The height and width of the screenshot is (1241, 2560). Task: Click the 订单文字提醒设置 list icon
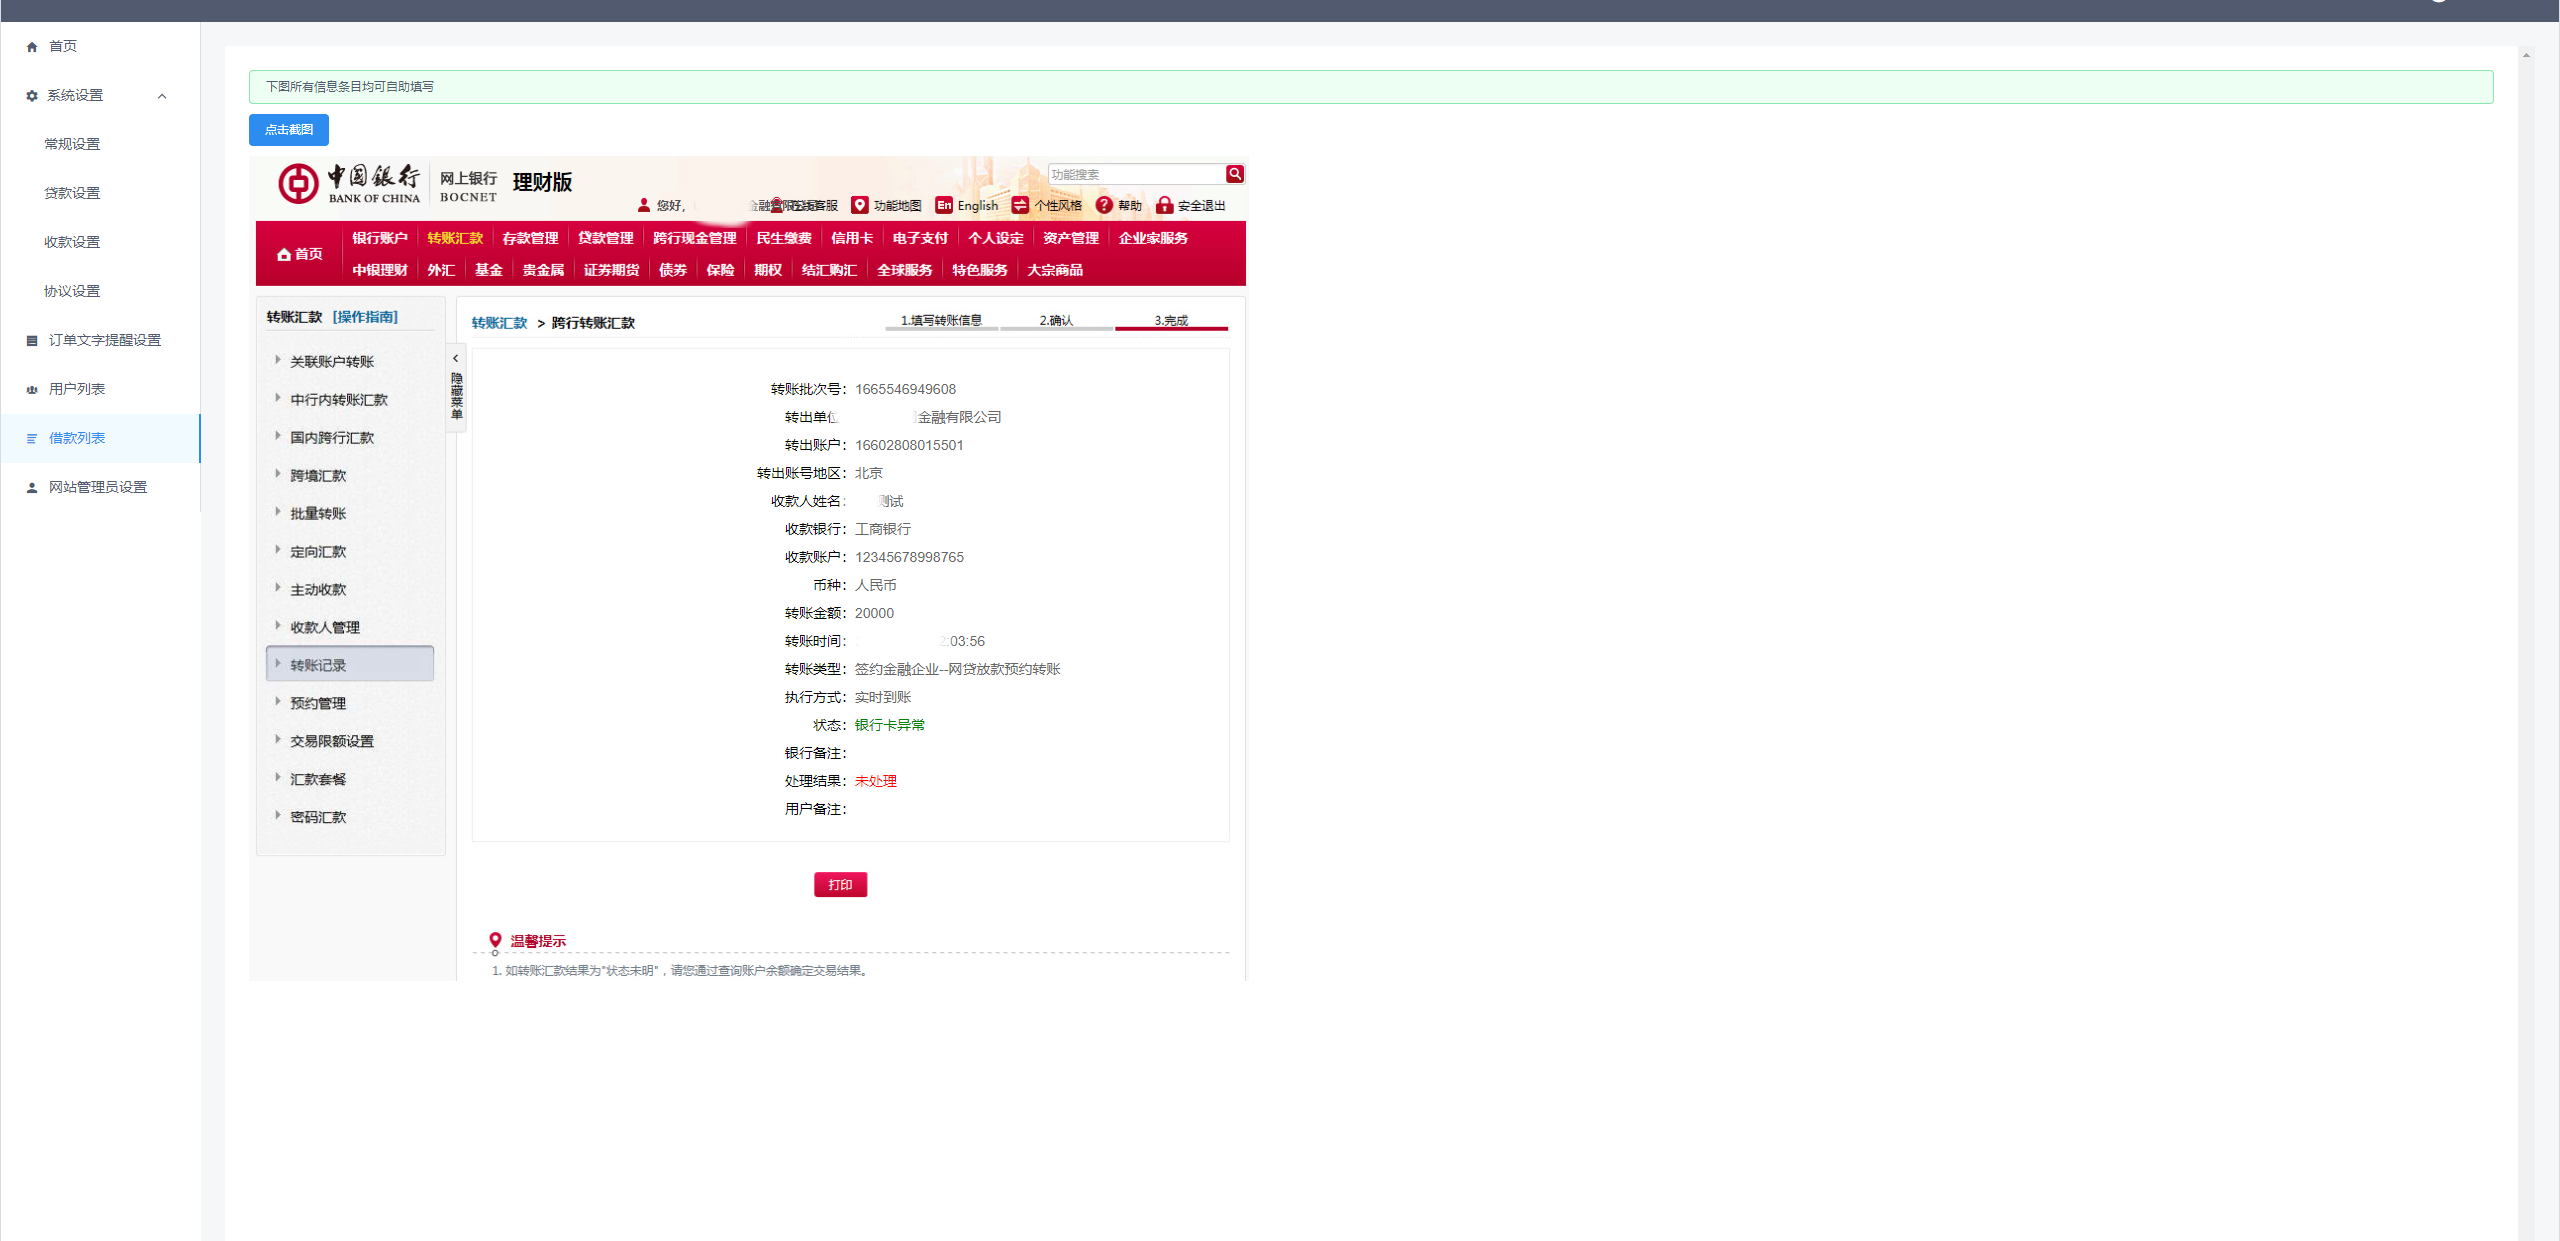pyautogui.click(x=32, y=341)
